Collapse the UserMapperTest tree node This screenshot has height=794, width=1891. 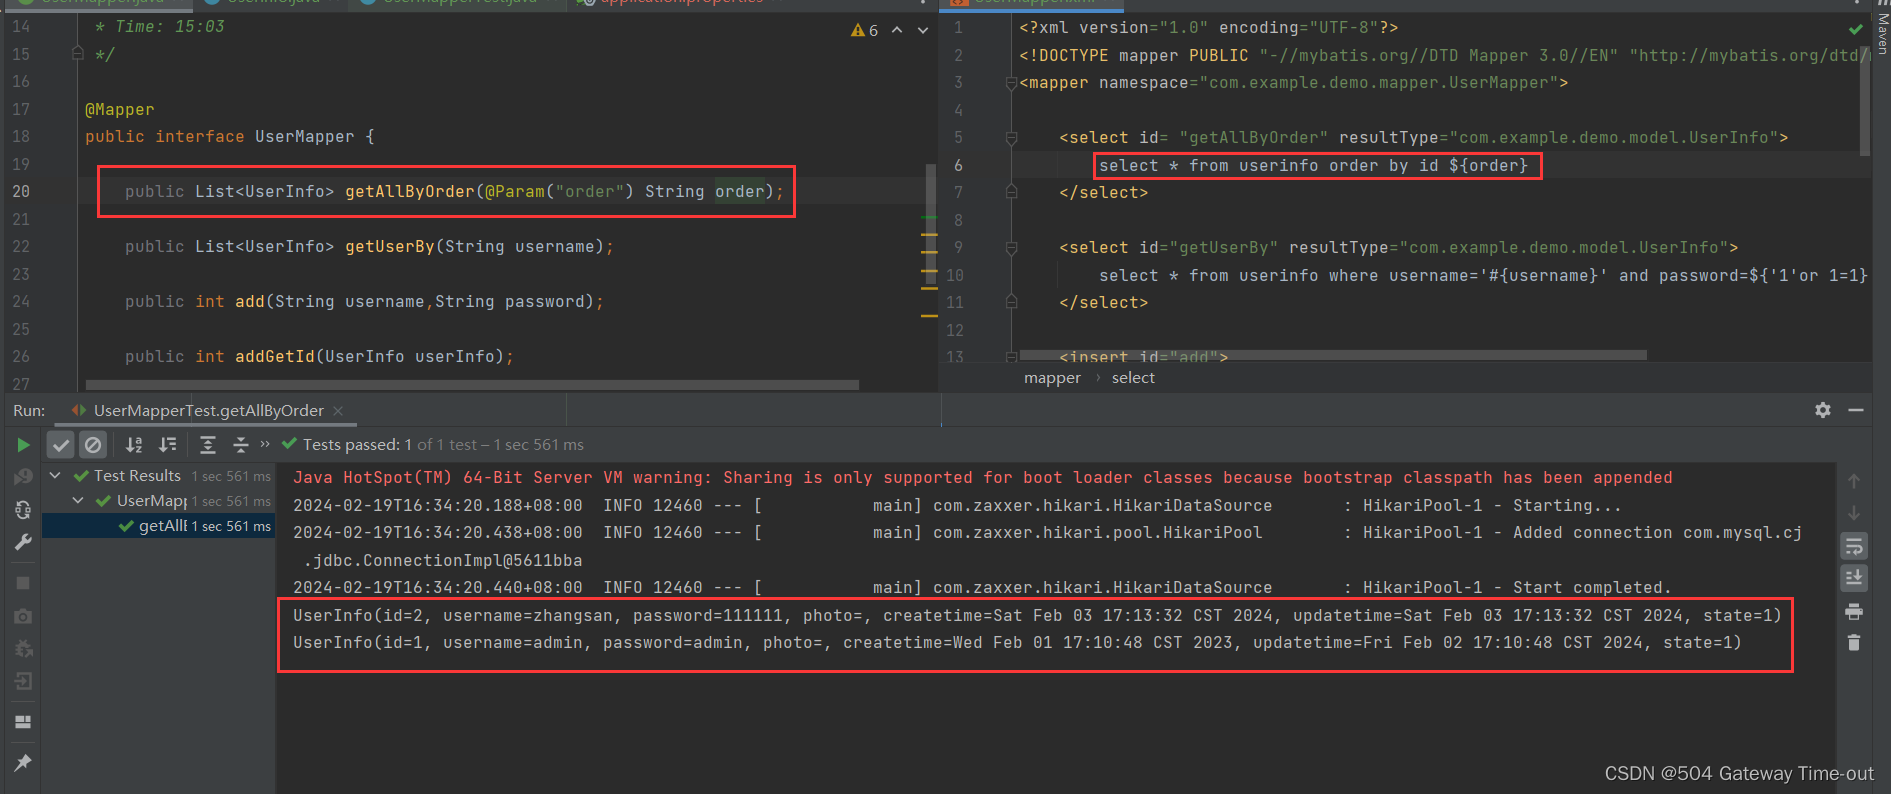[78, 500]
